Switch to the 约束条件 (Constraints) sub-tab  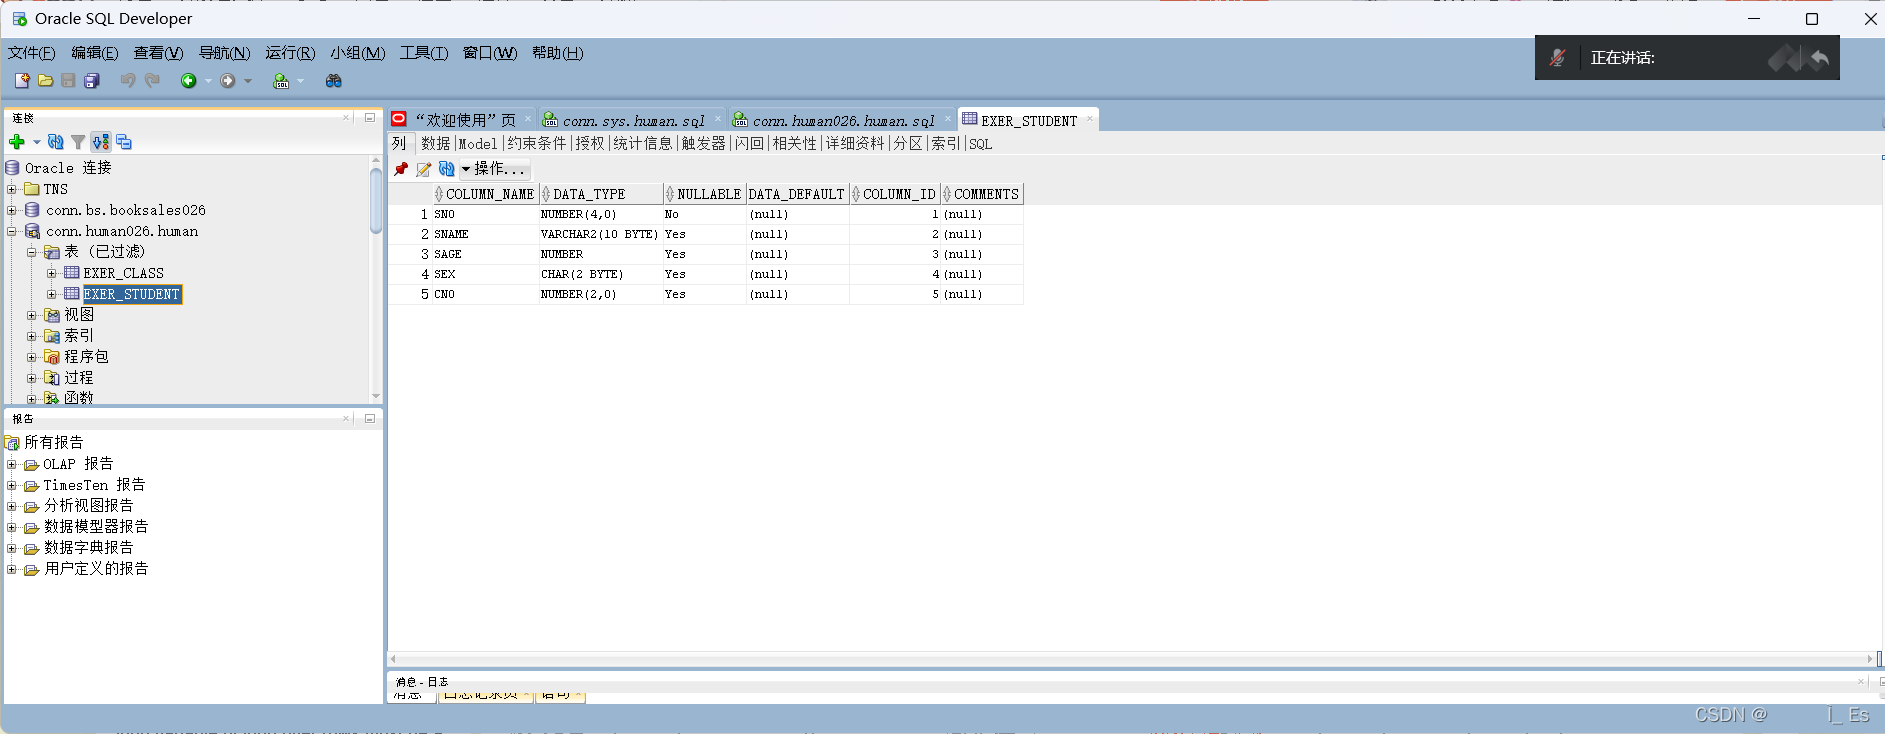click(536, 143)
